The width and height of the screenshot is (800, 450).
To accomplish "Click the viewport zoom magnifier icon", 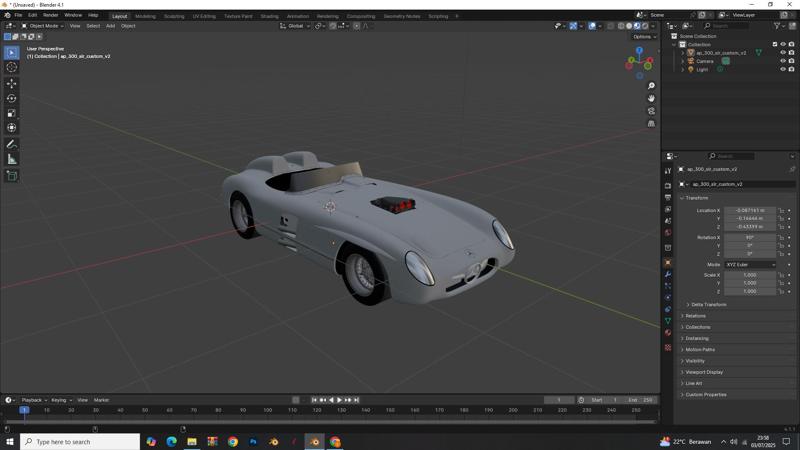I will coord(651,86).
